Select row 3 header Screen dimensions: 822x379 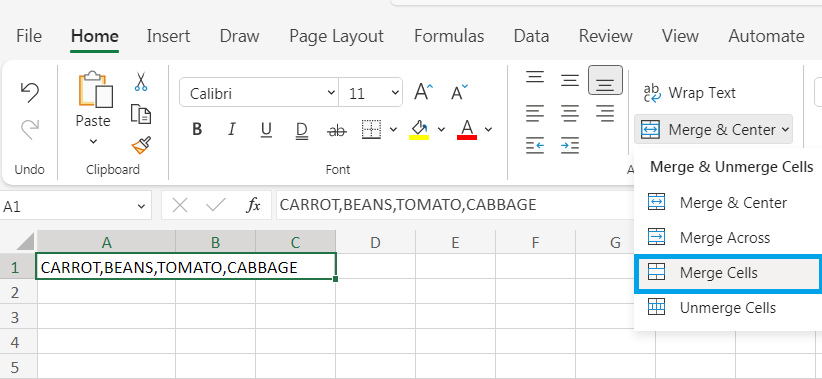click(18, 317)
